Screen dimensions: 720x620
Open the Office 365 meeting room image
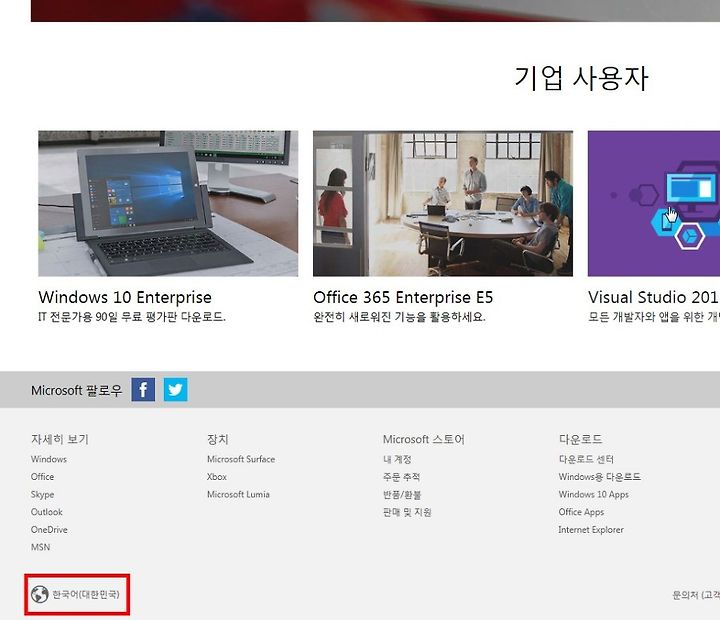tap(443, 203)
